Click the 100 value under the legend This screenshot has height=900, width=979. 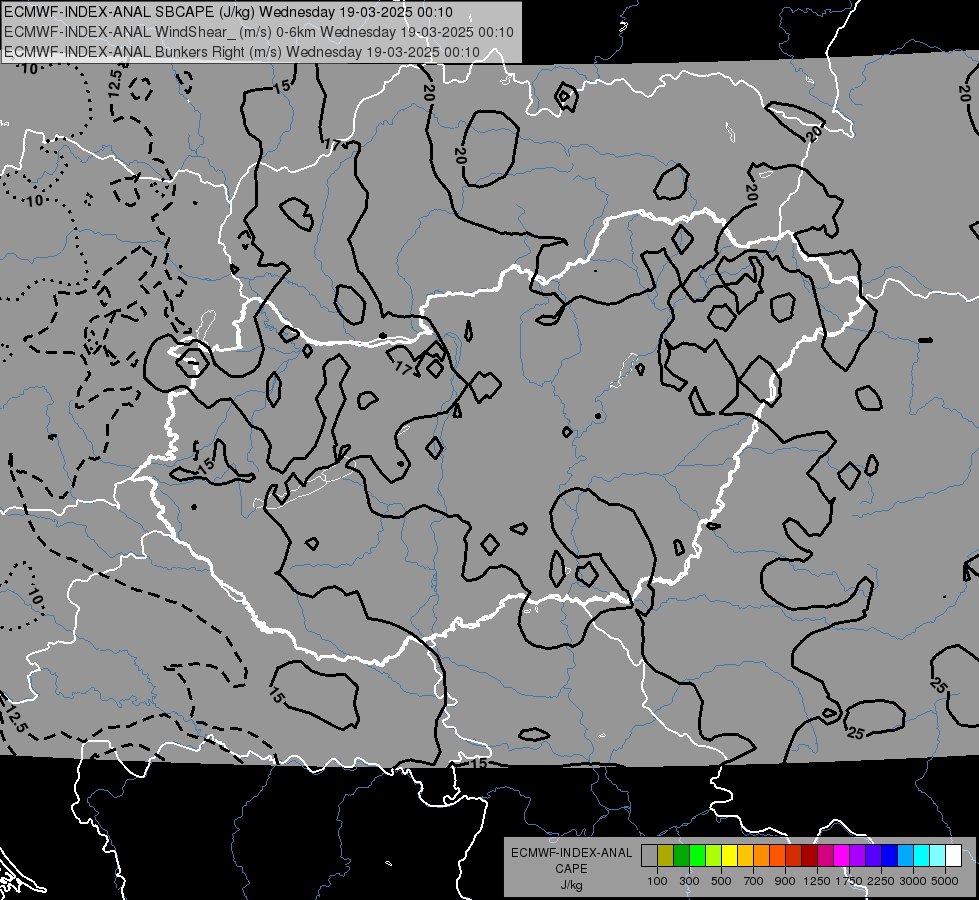click(657, 881)
